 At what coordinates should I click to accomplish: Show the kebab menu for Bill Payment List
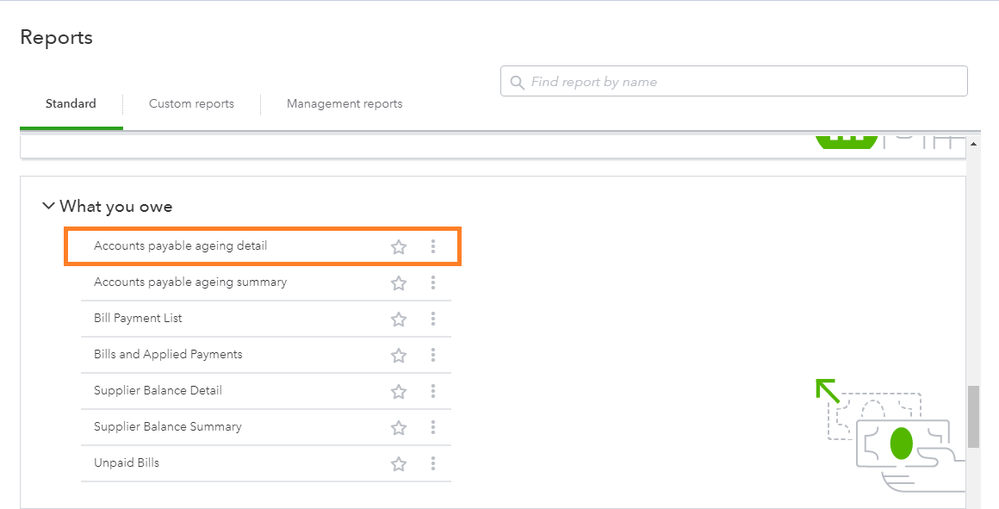click(x=433, y=319)
